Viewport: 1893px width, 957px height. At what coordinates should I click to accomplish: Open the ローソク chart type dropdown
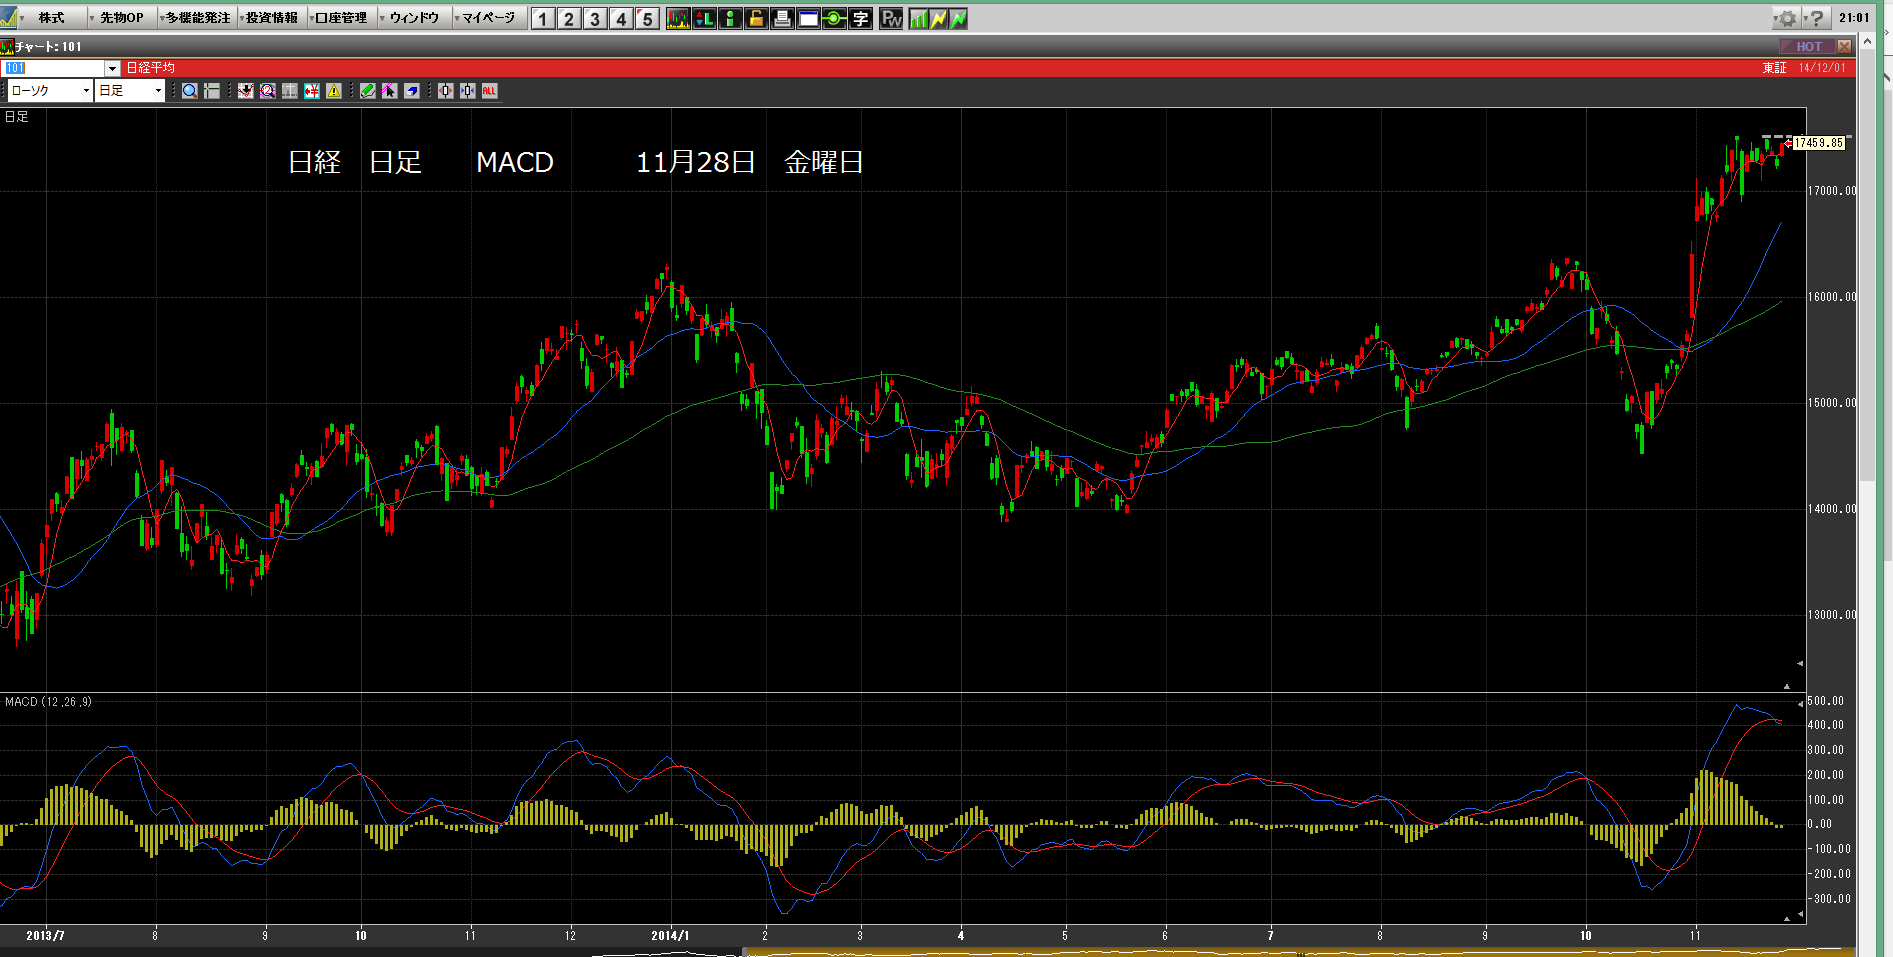coord(50,91)
